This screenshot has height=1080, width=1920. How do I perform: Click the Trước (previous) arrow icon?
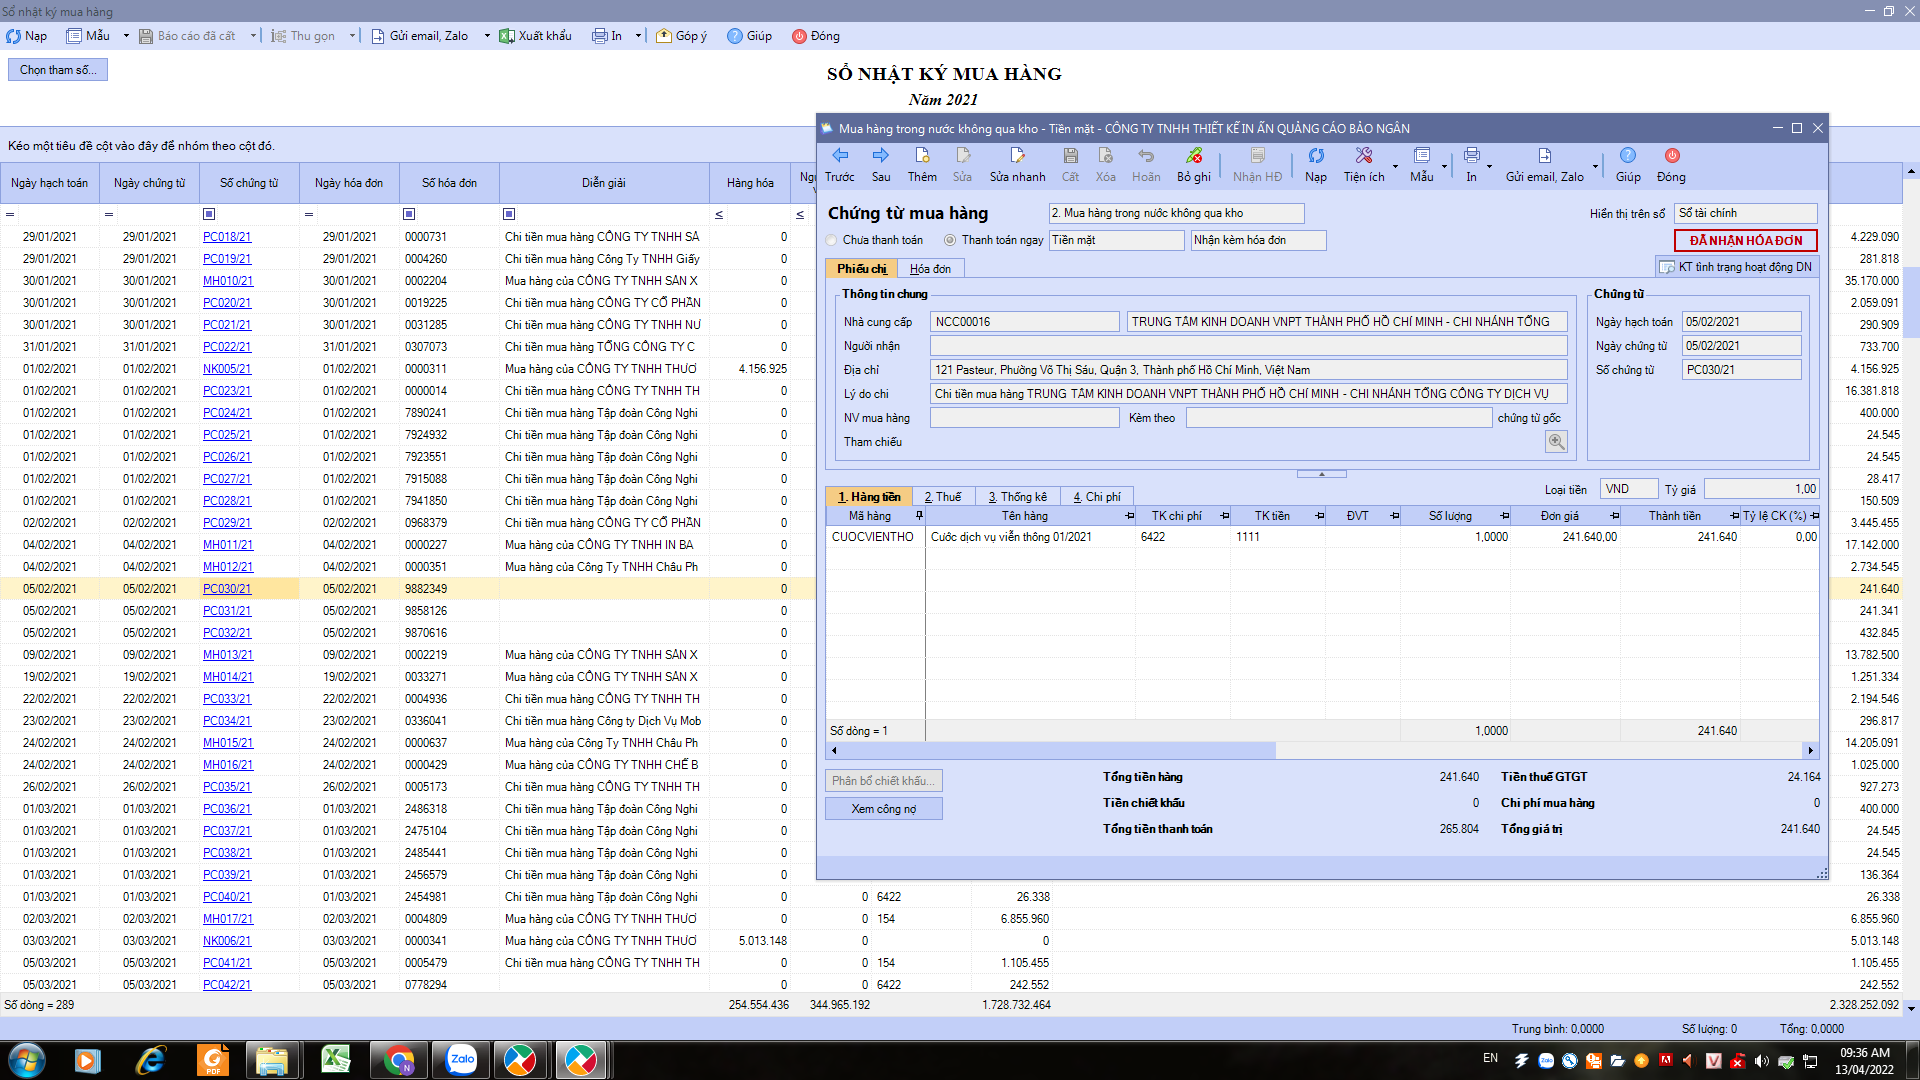pyautogui.click(x=840, y=156)
